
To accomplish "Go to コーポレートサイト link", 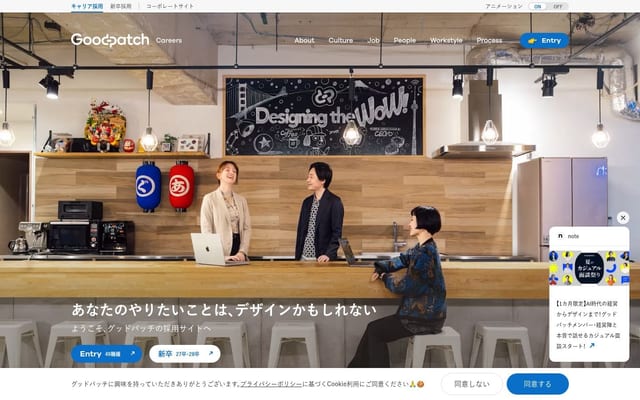I will [x=170, y=6].
